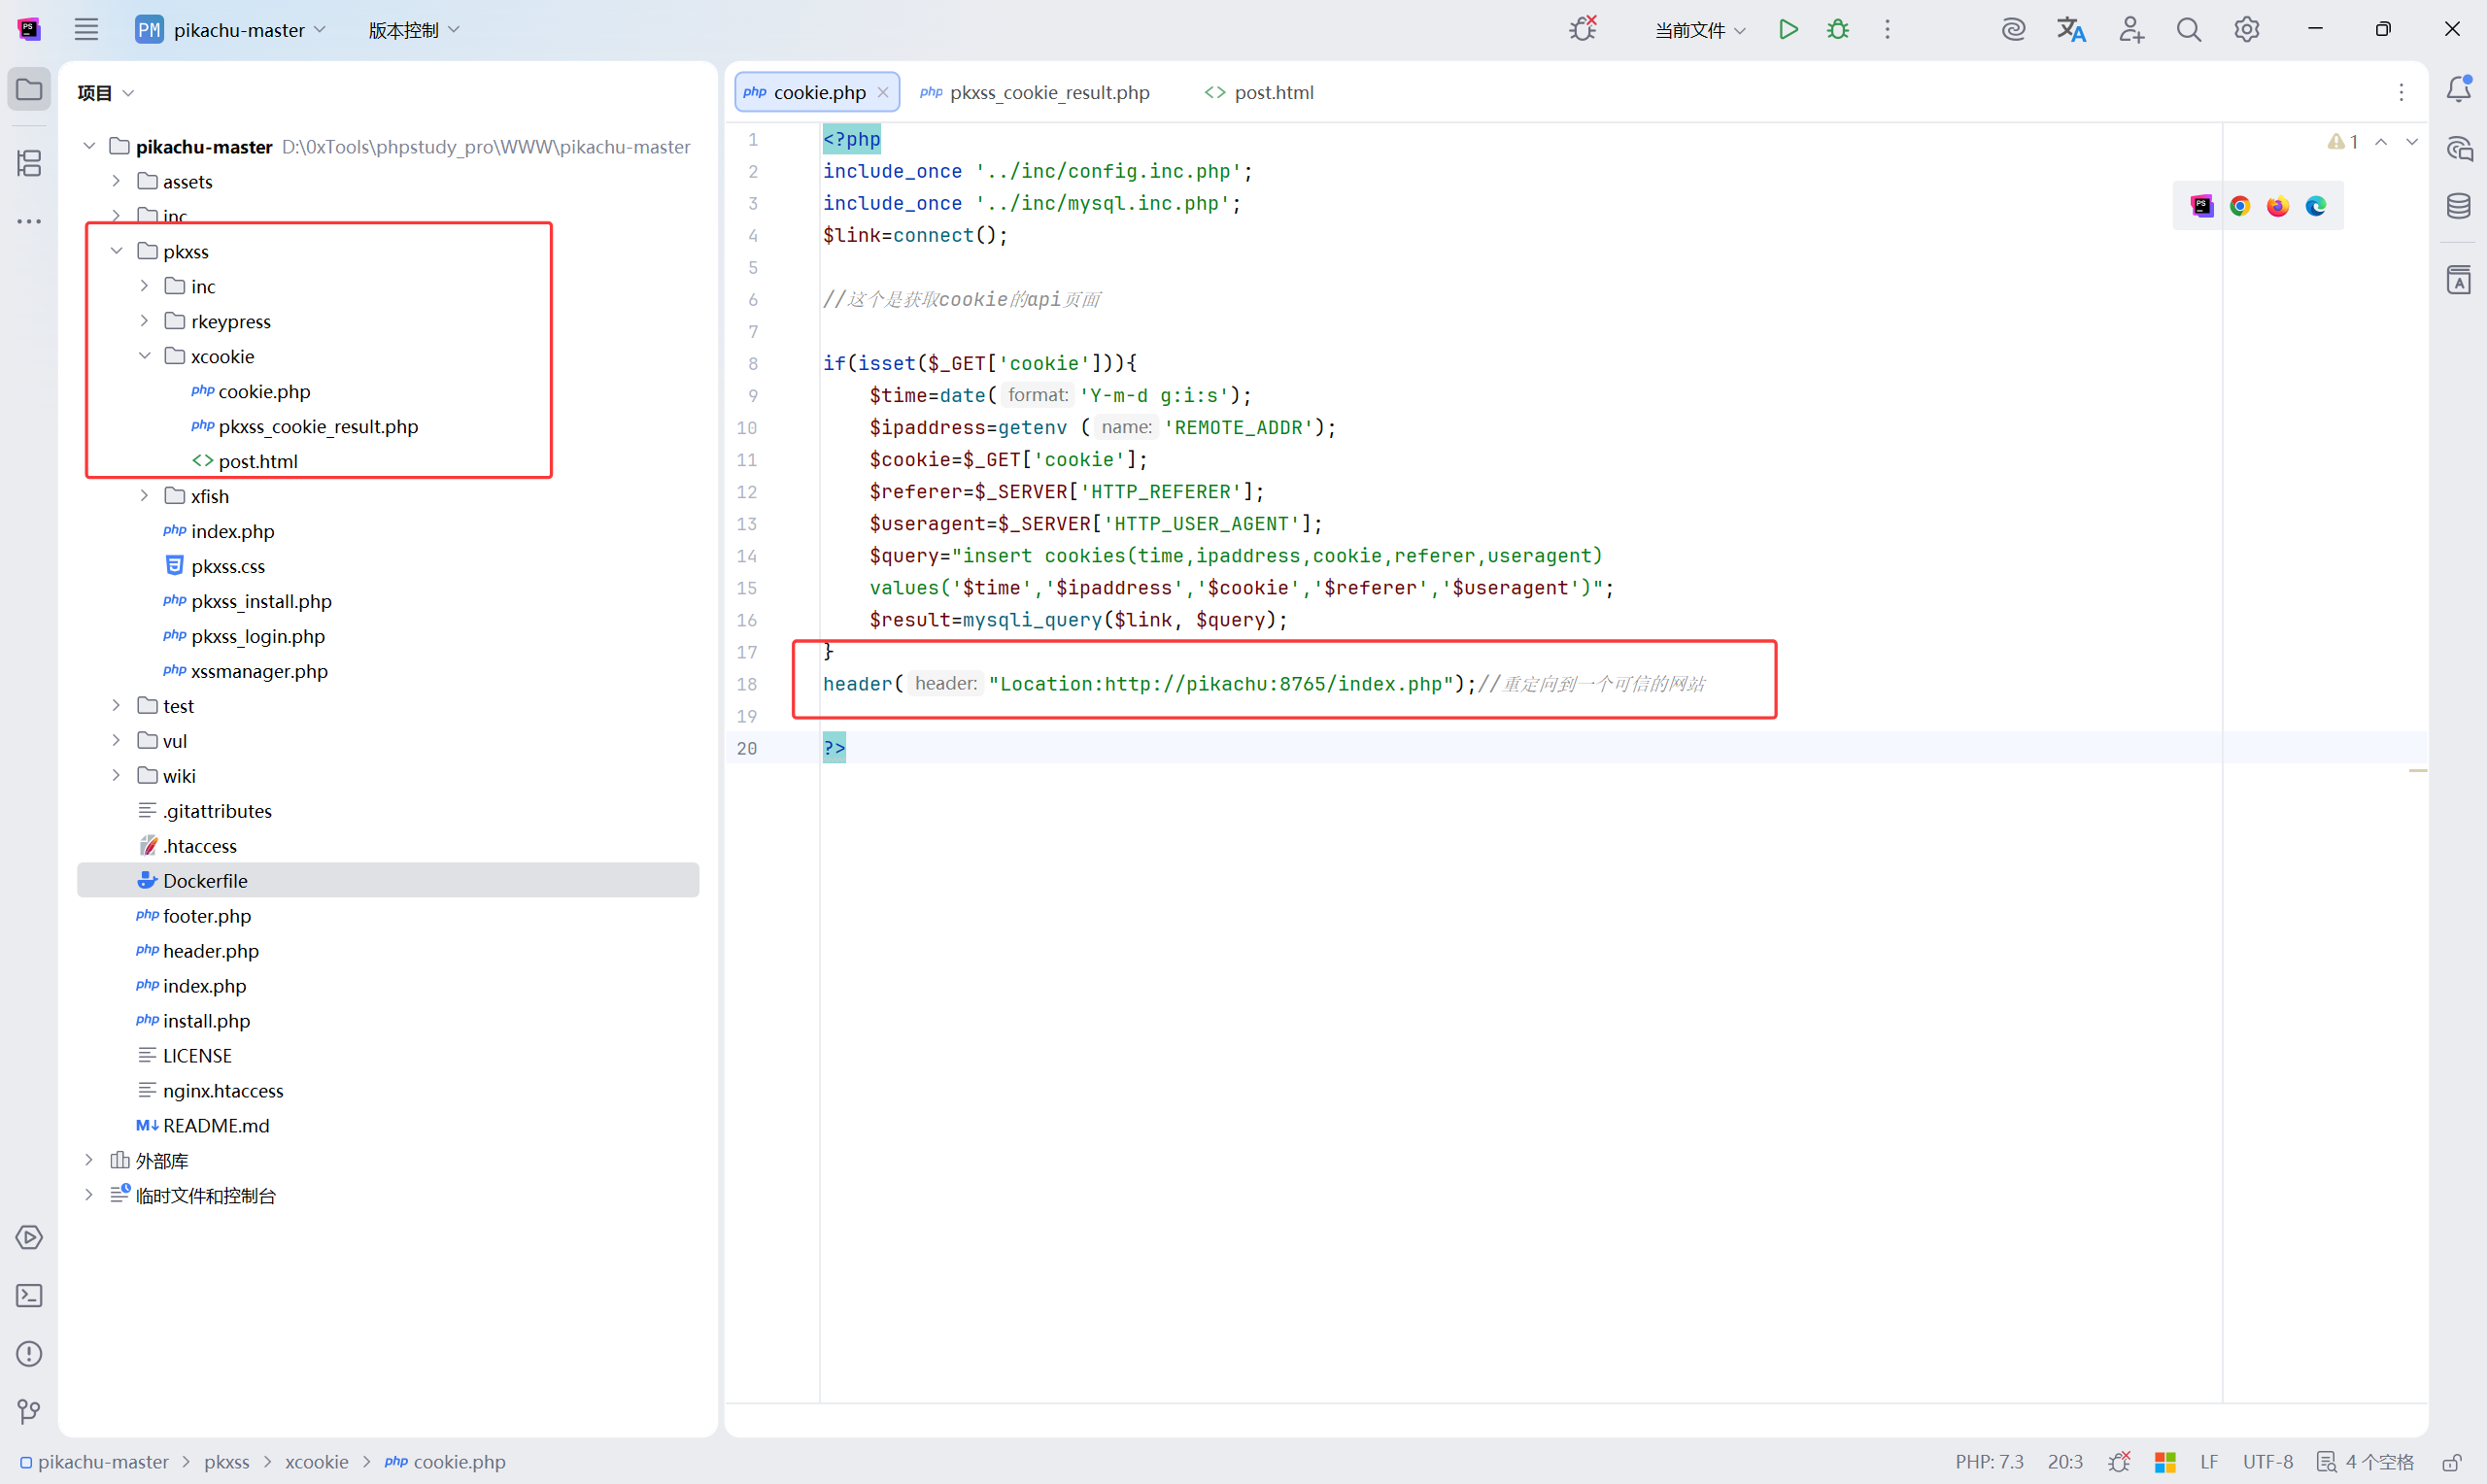
Task: Switch to the post.html editor tab
Action: coord(1272,92)
